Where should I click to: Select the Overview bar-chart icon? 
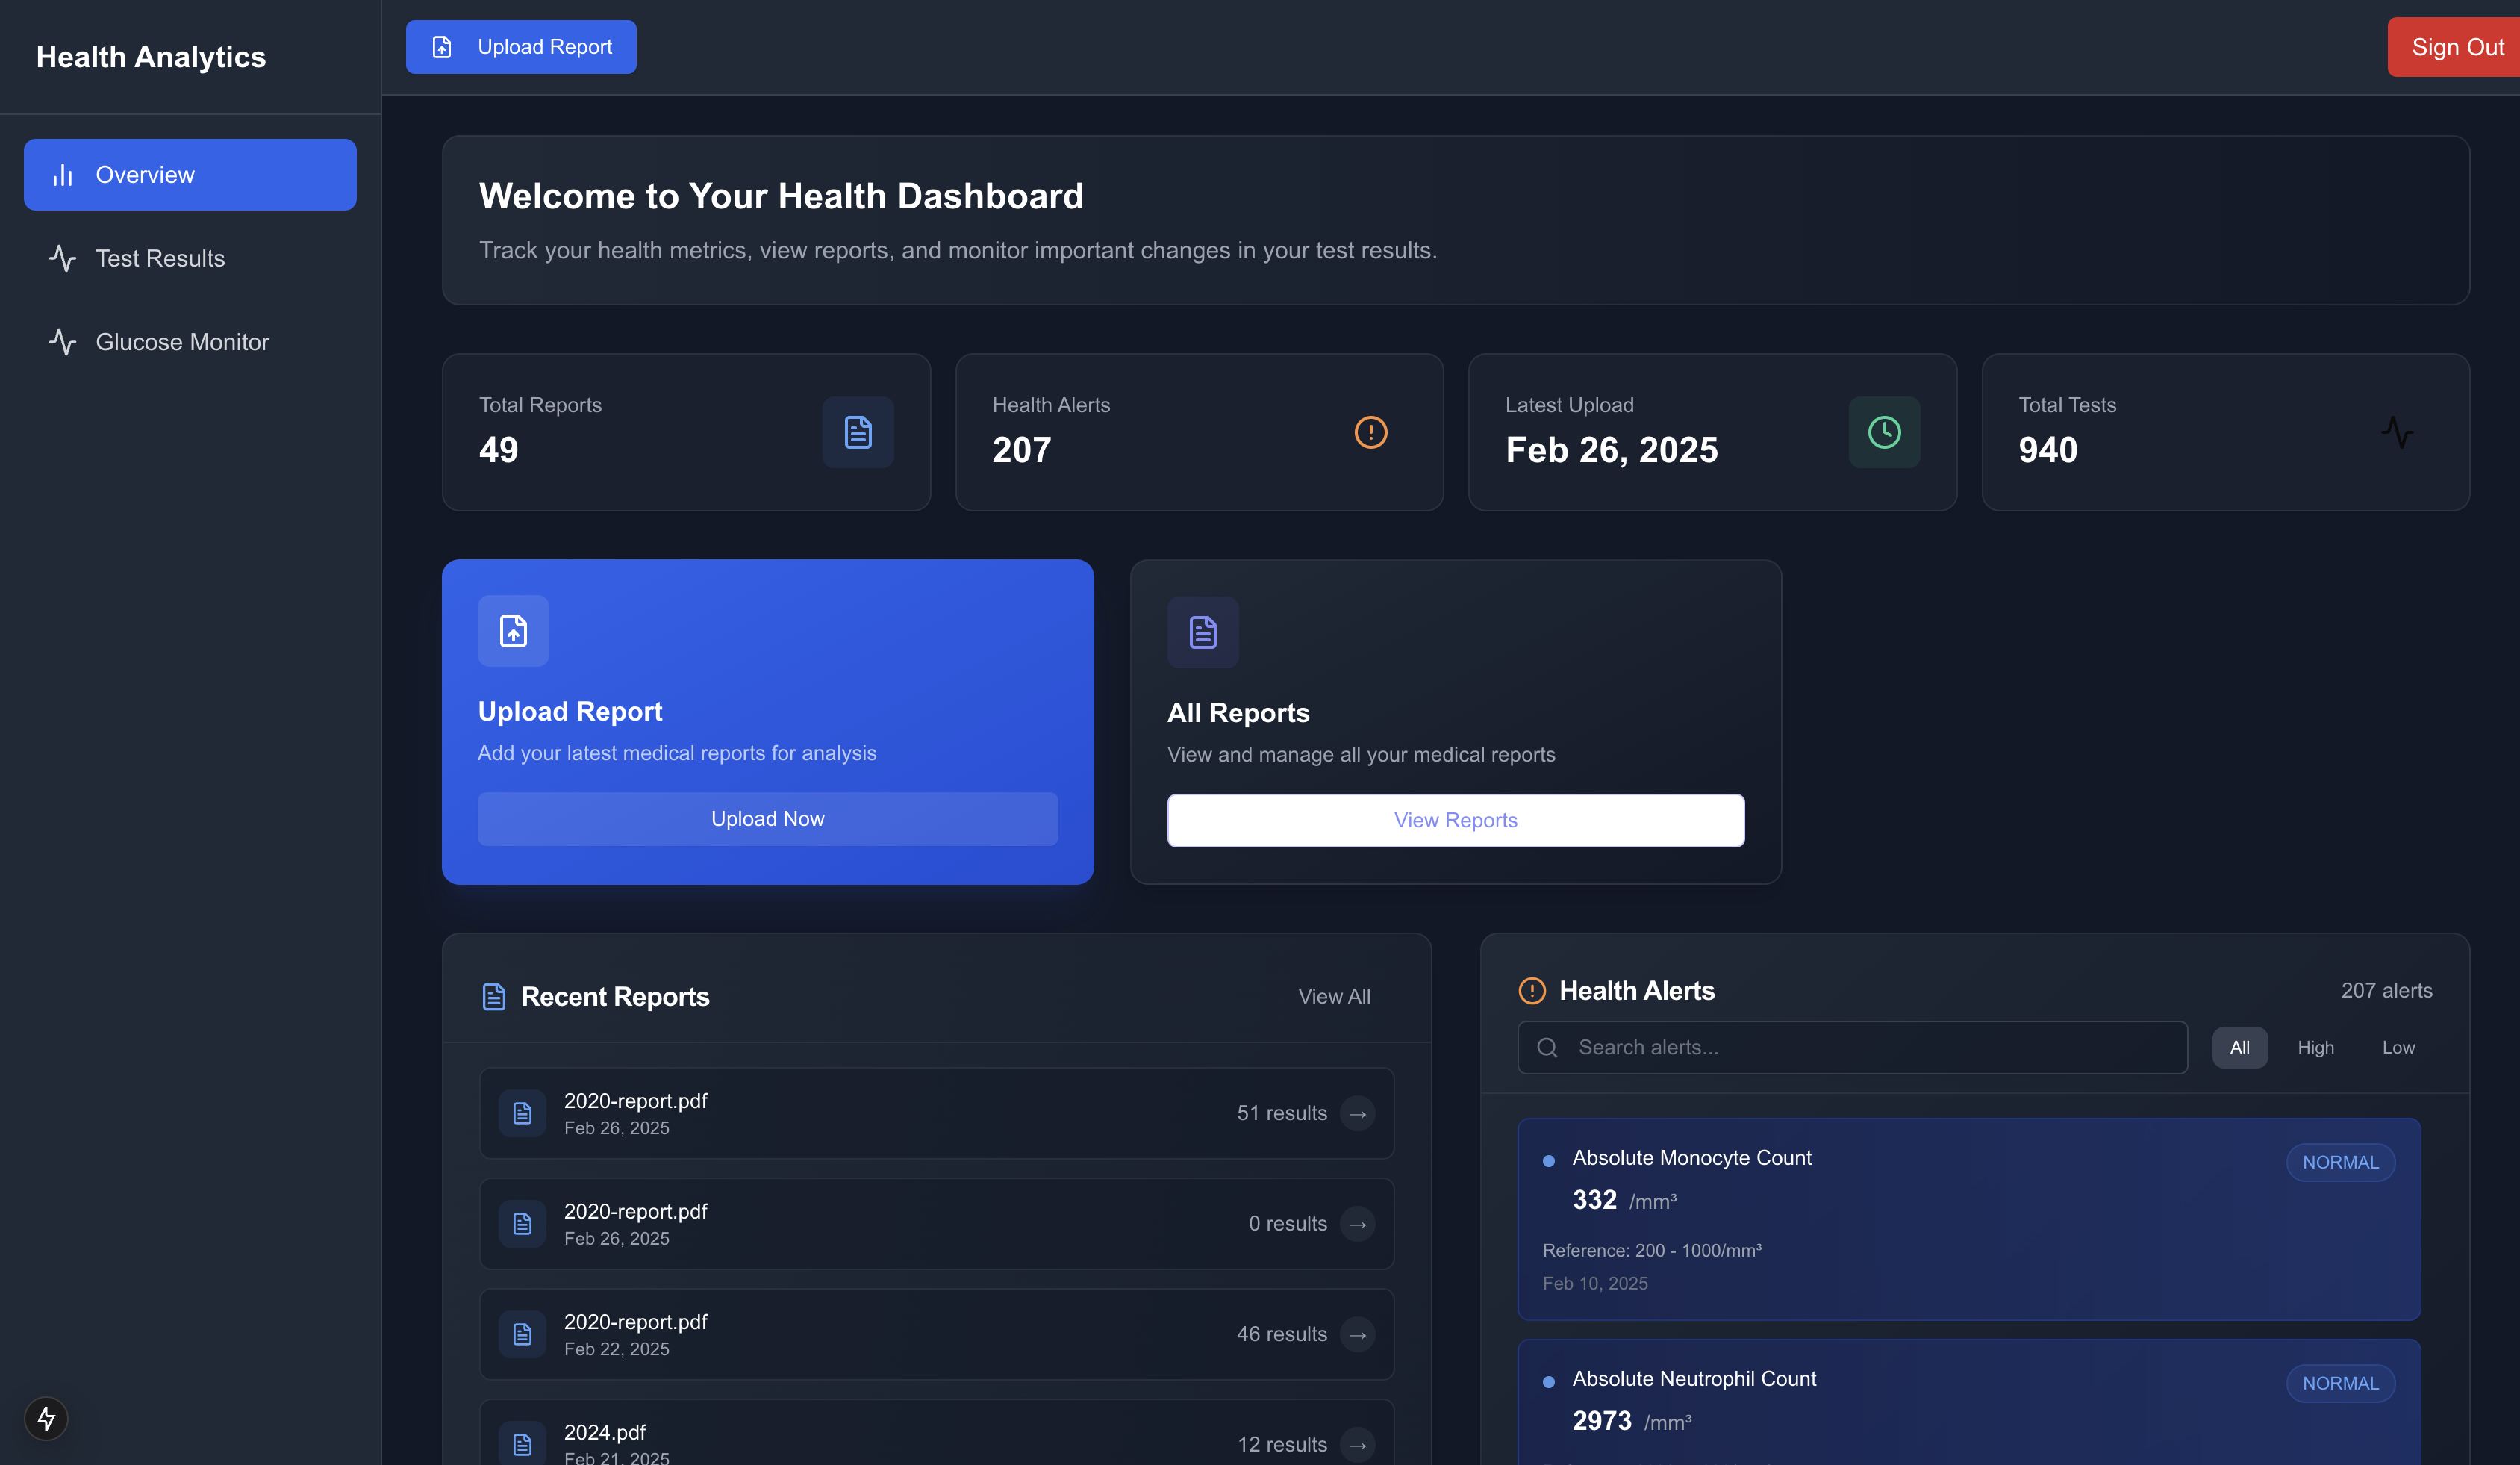[63, 174]
